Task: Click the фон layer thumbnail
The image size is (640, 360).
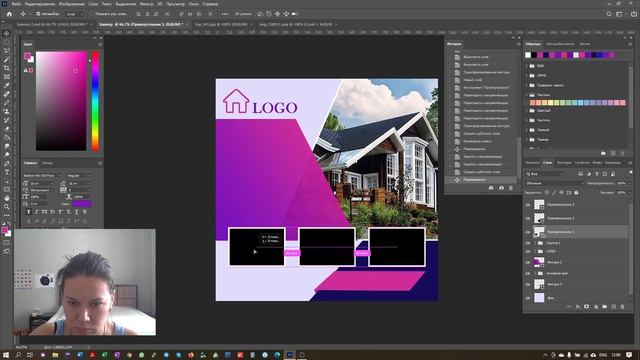Action: click(x=539, y=298)
